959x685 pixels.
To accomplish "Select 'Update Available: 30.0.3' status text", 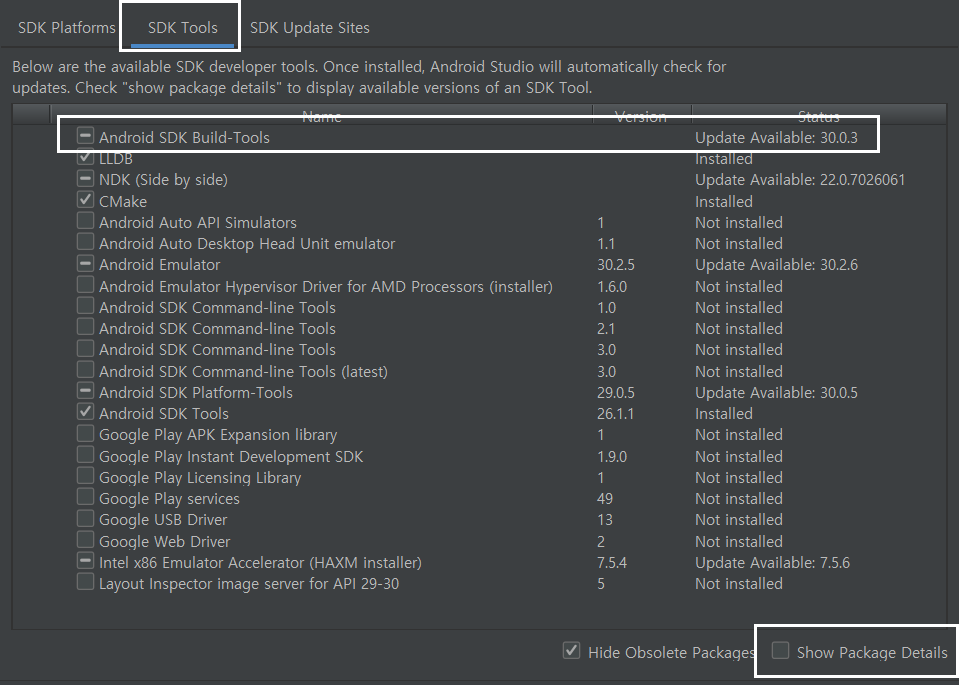I will click(x=776, y=138).
